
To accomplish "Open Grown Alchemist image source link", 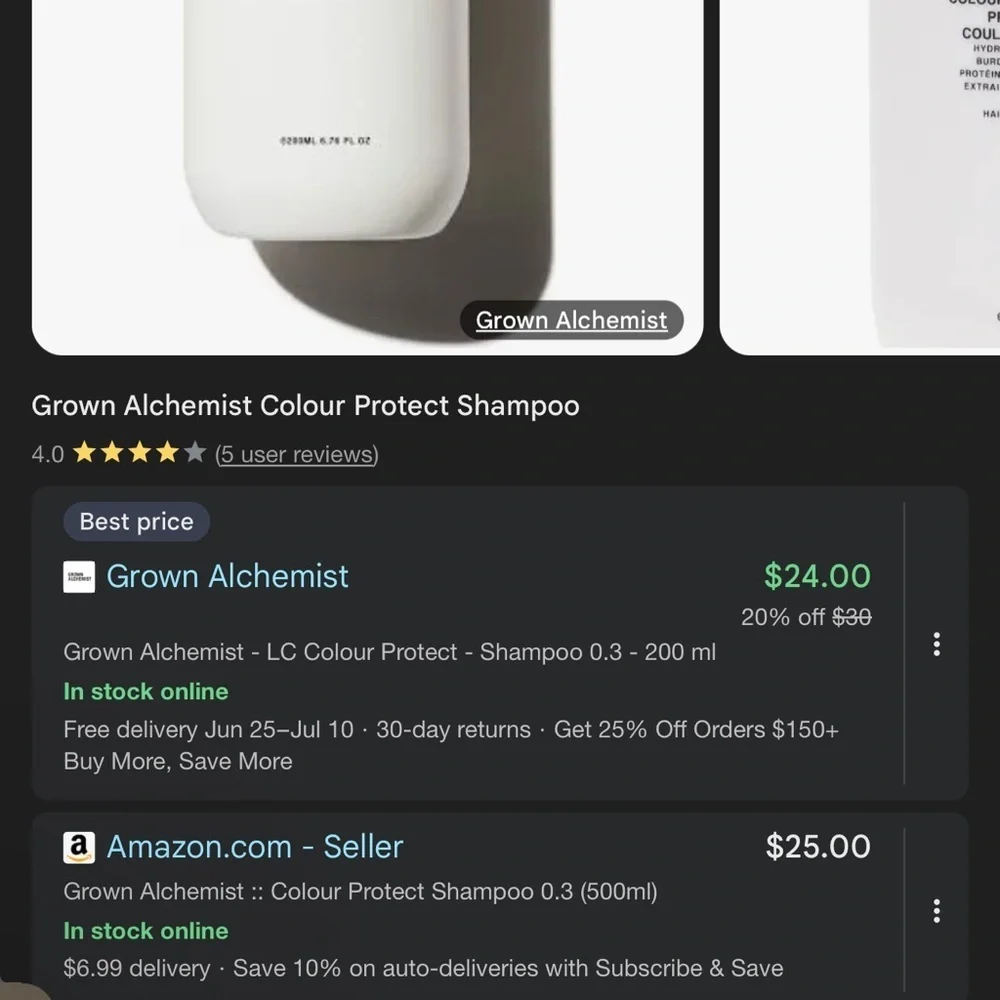I will (x=571, y=320).
